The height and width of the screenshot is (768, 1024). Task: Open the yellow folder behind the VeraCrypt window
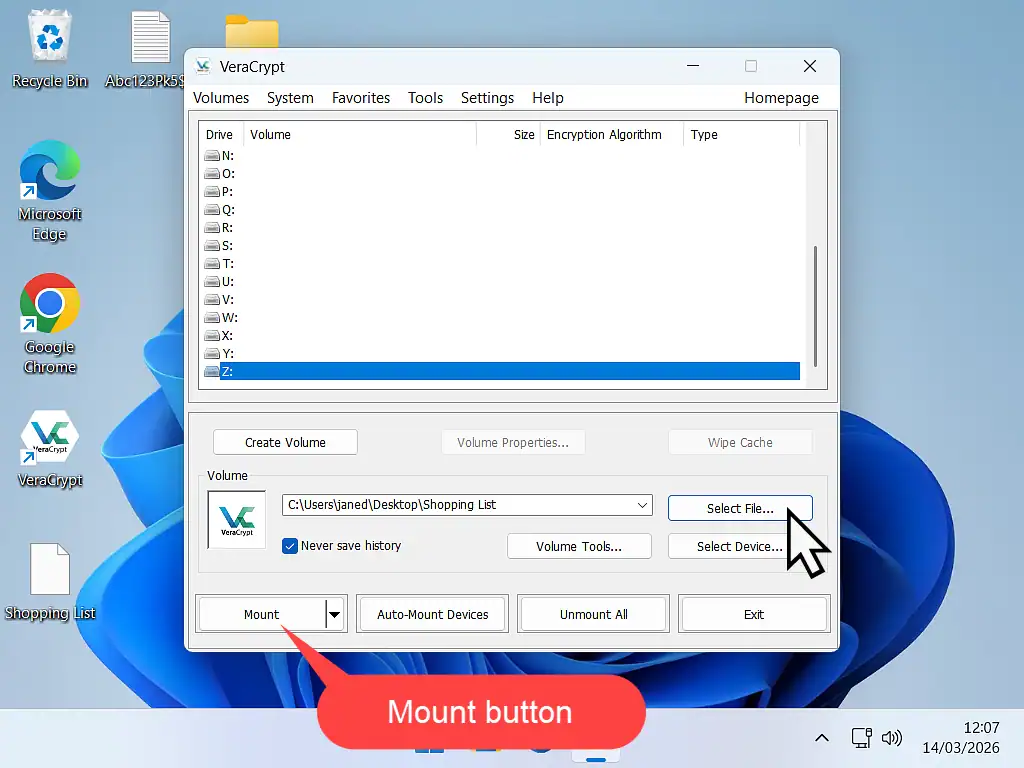pyautogui.click(x=252, y=30)
